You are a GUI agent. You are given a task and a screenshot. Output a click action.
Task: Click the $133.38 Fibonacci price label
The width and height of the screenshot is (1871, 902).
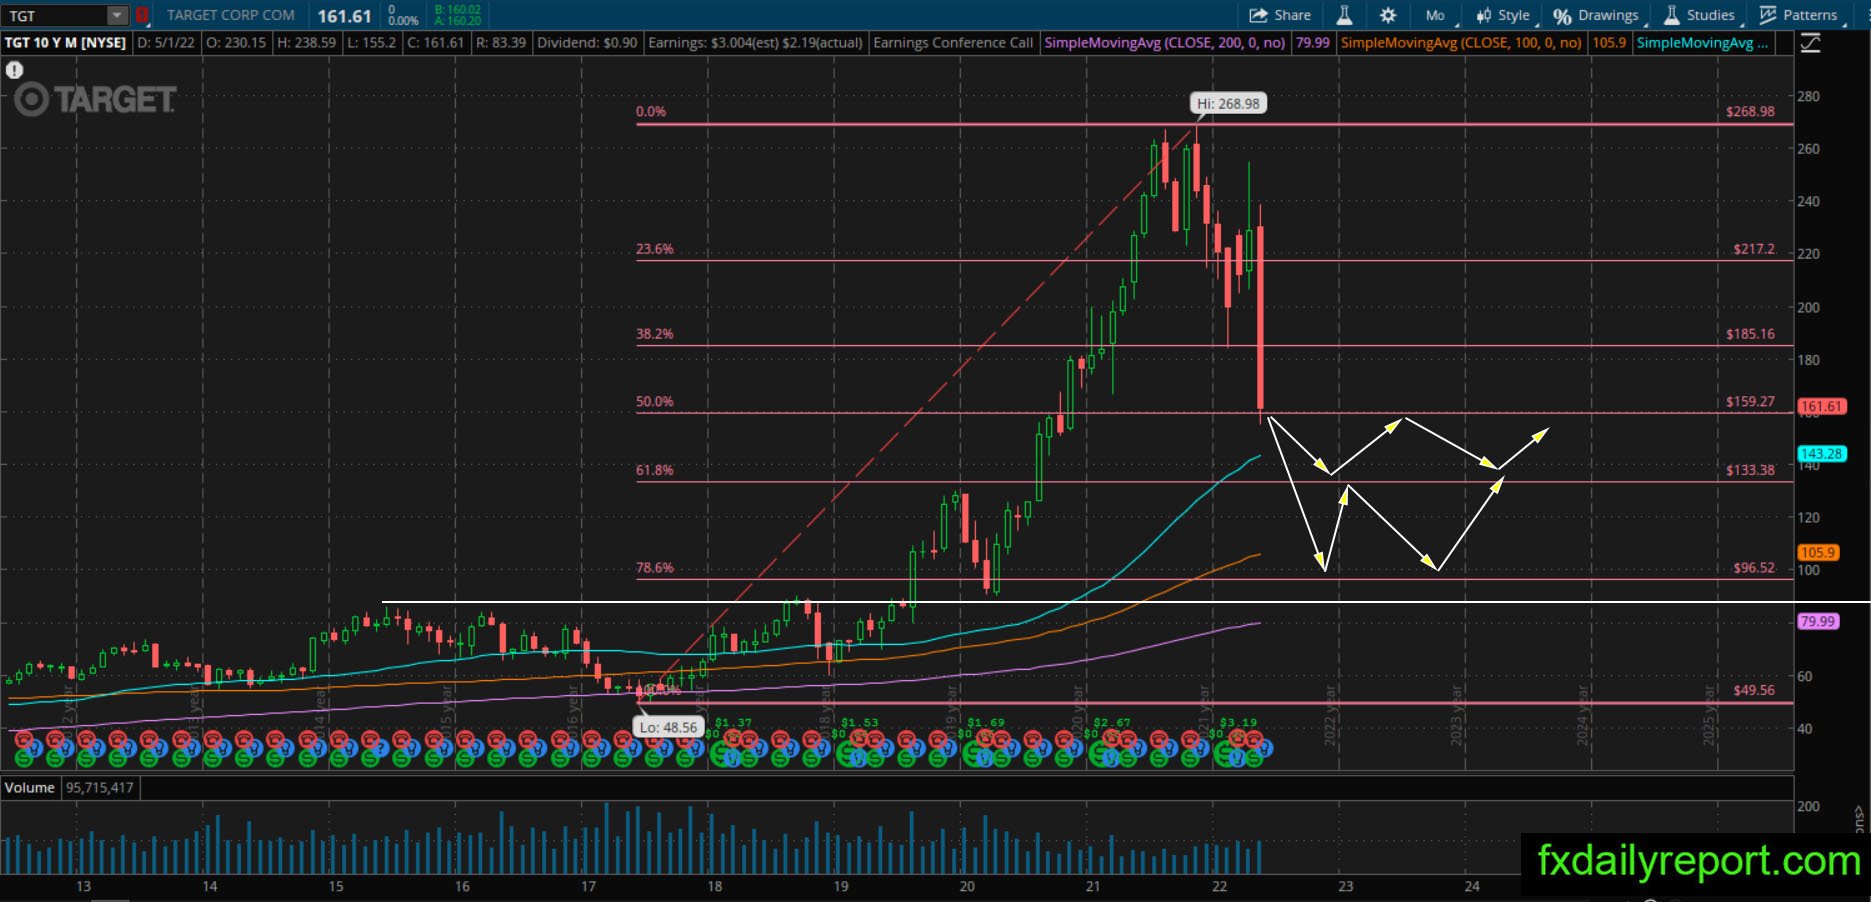coord(1750,470)
